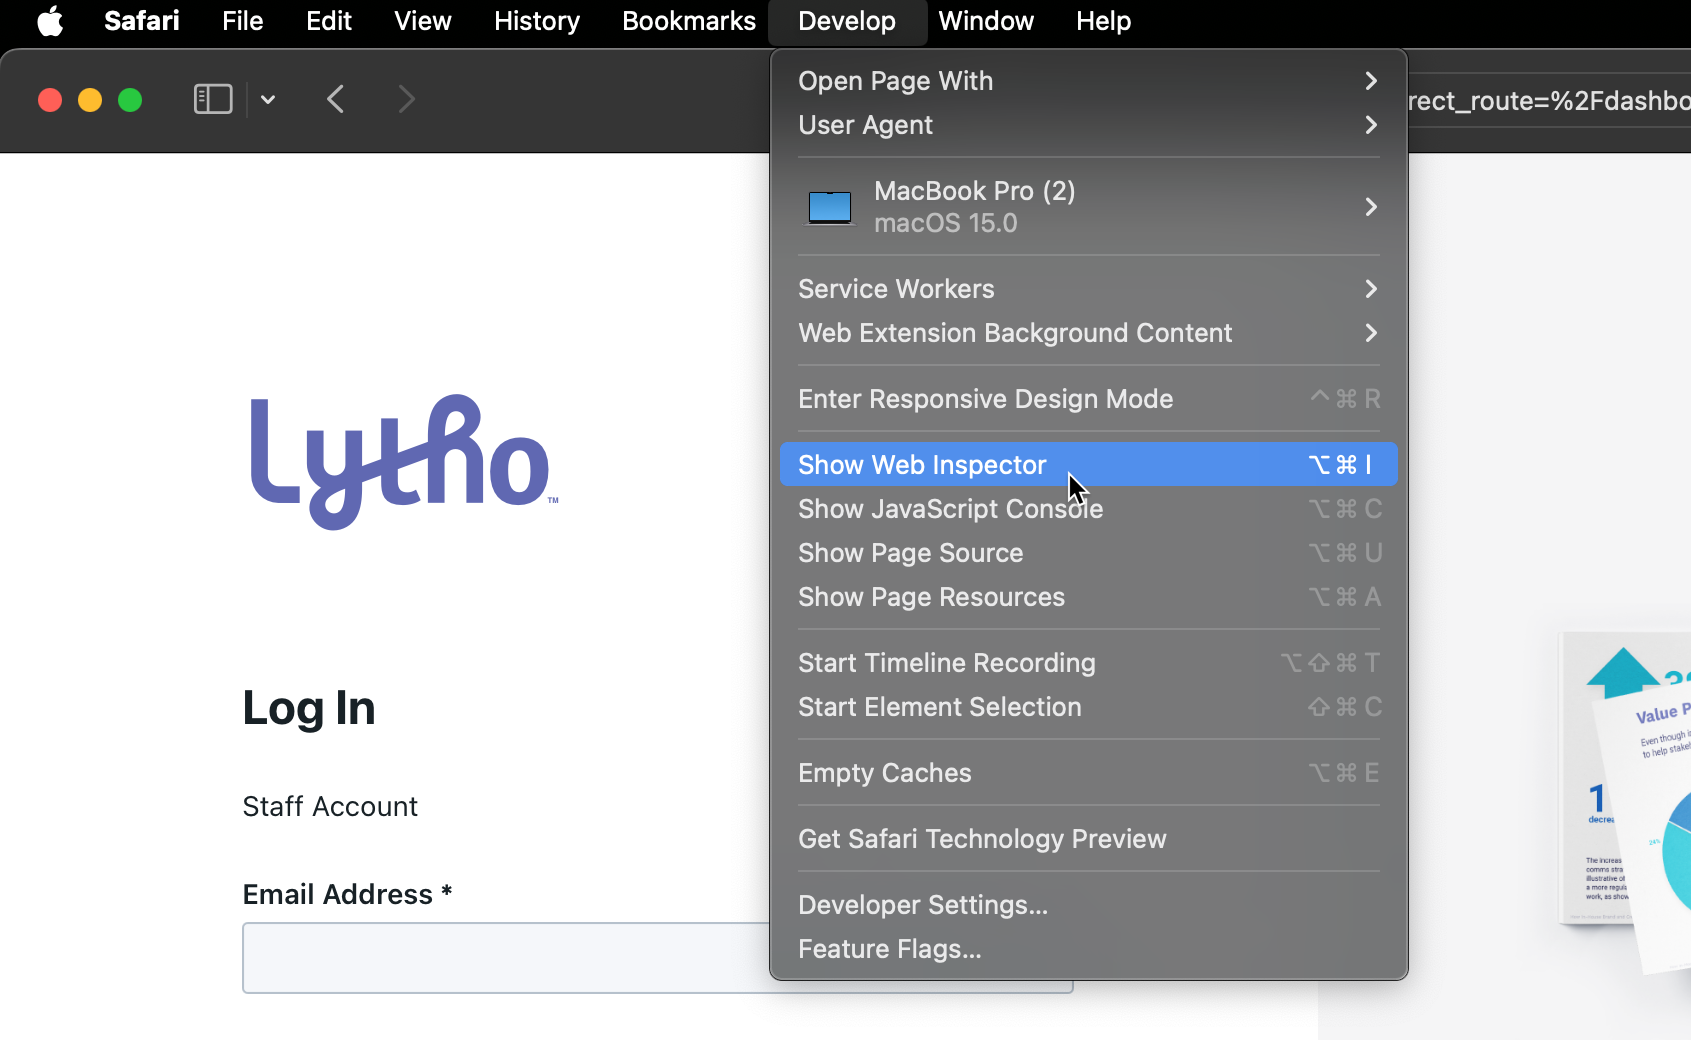The image size is (1691, 1040).
Task: Click the Lytho logo
Action: click(404, 461)
